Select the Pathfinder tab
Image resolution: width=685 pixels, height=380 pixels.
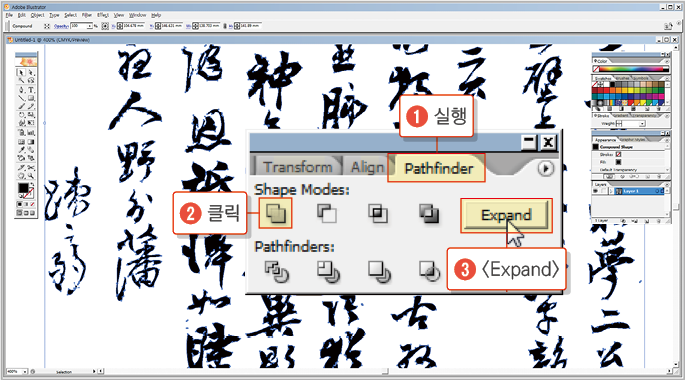click(439, 168)
